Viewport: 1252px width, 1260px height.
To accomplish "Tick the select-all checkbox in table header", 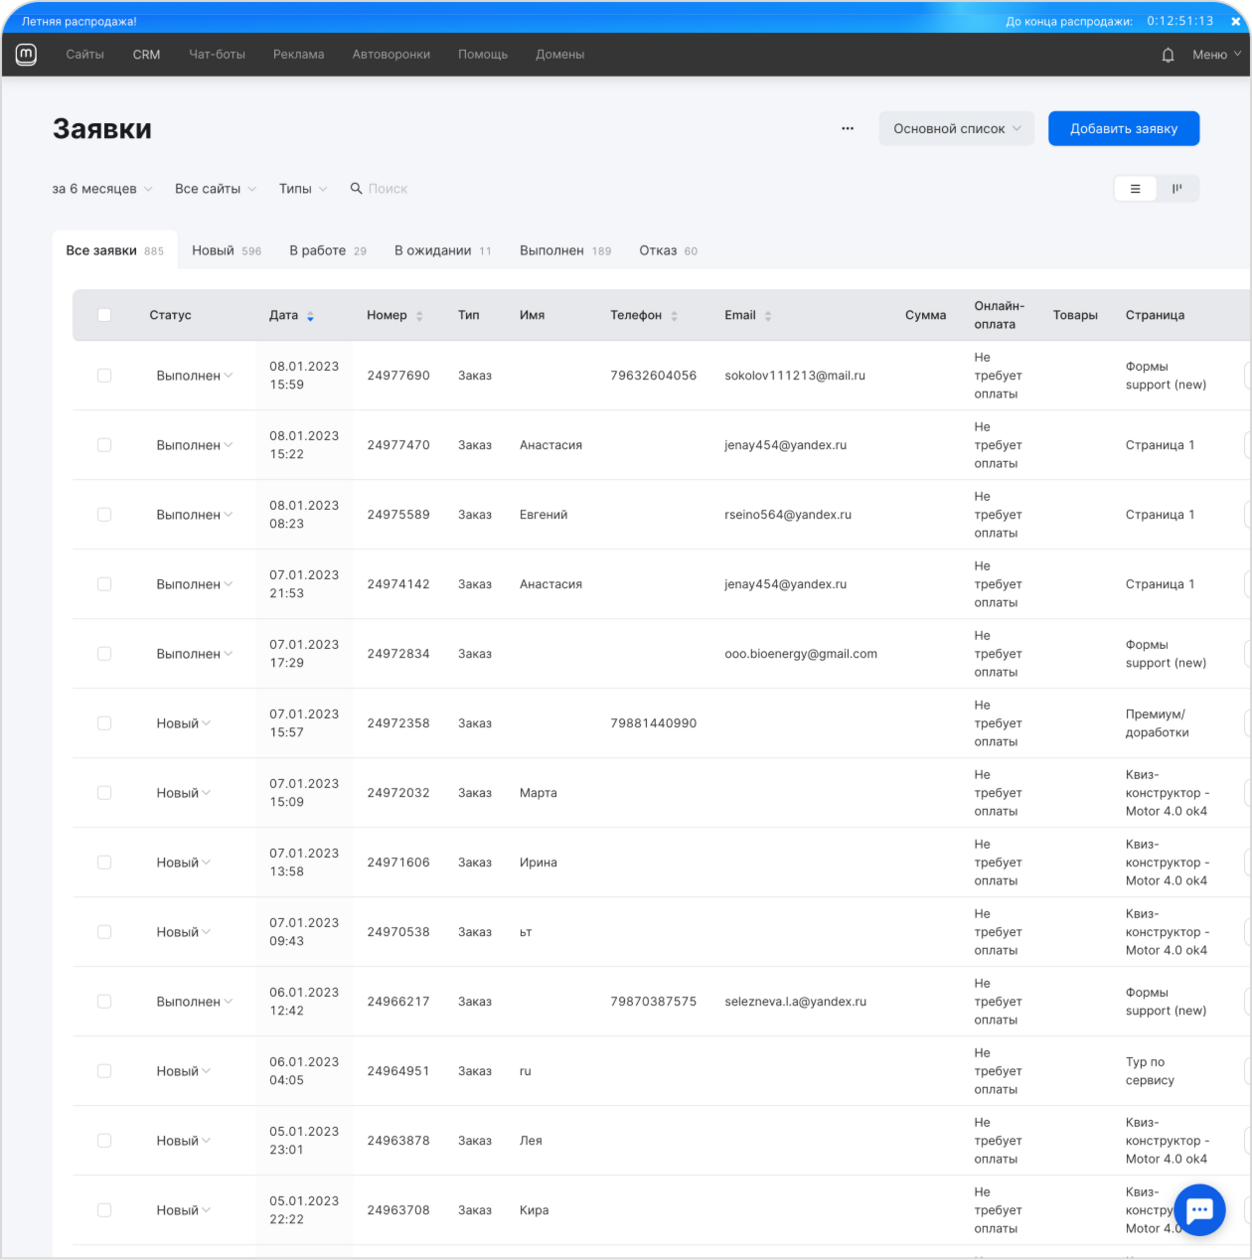I will click(104, 315).
